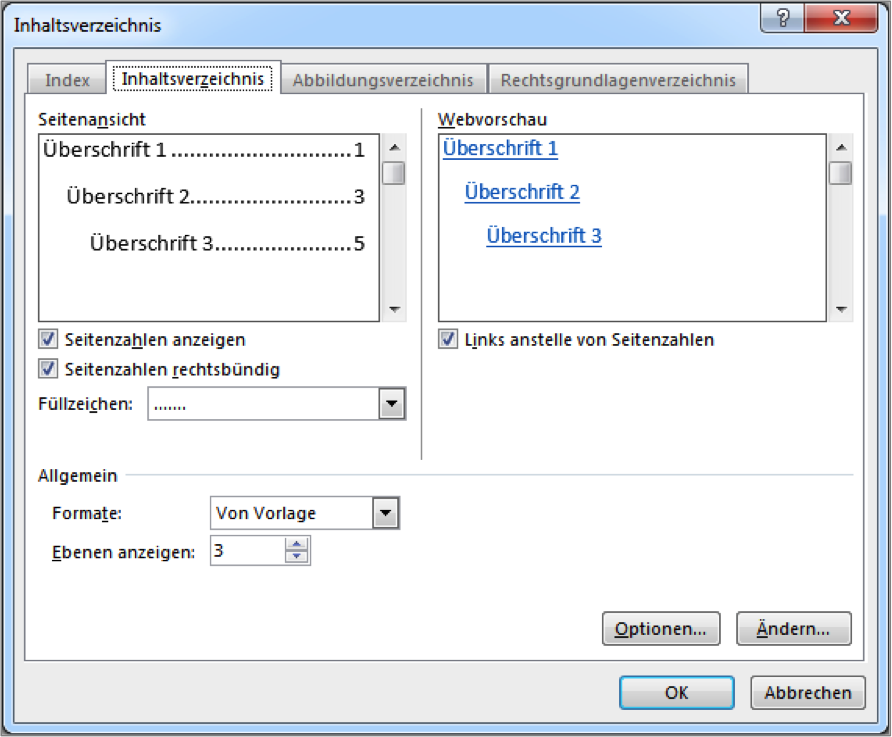The width and height of the screenshot is (892, 737).
Task: Open the Abbildungsverzeichnis tab
Action: (x=383, y=80)
